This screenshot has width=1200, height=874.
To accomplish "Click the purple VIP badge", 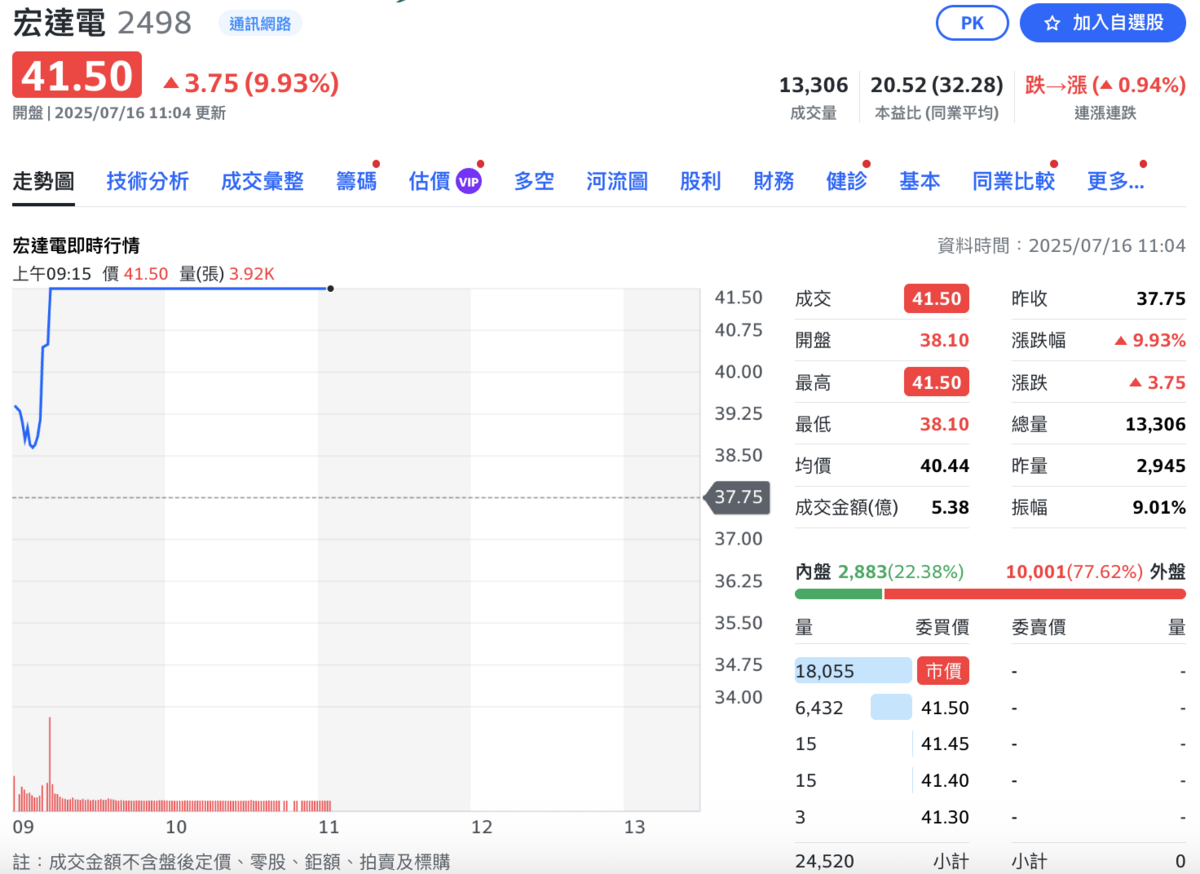I will click(469, 181).
